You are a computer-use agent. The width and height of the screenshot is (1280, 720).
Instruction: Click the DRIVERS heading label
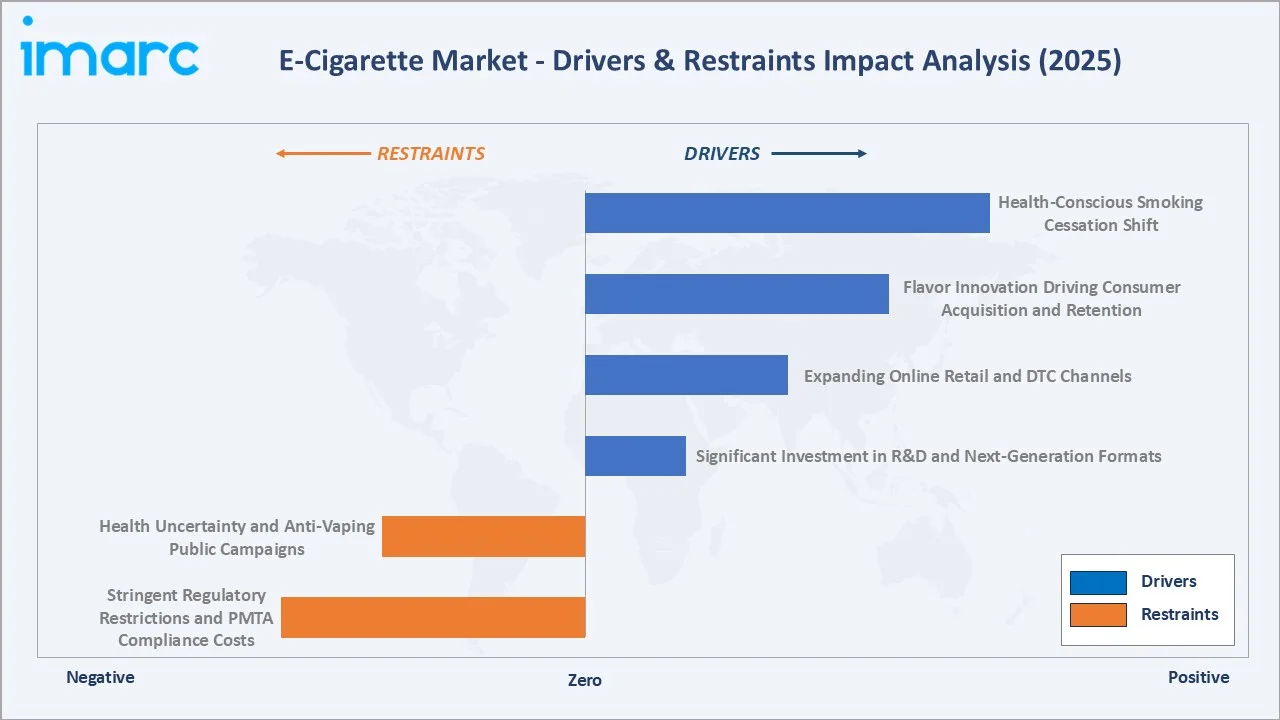[722, 153]
